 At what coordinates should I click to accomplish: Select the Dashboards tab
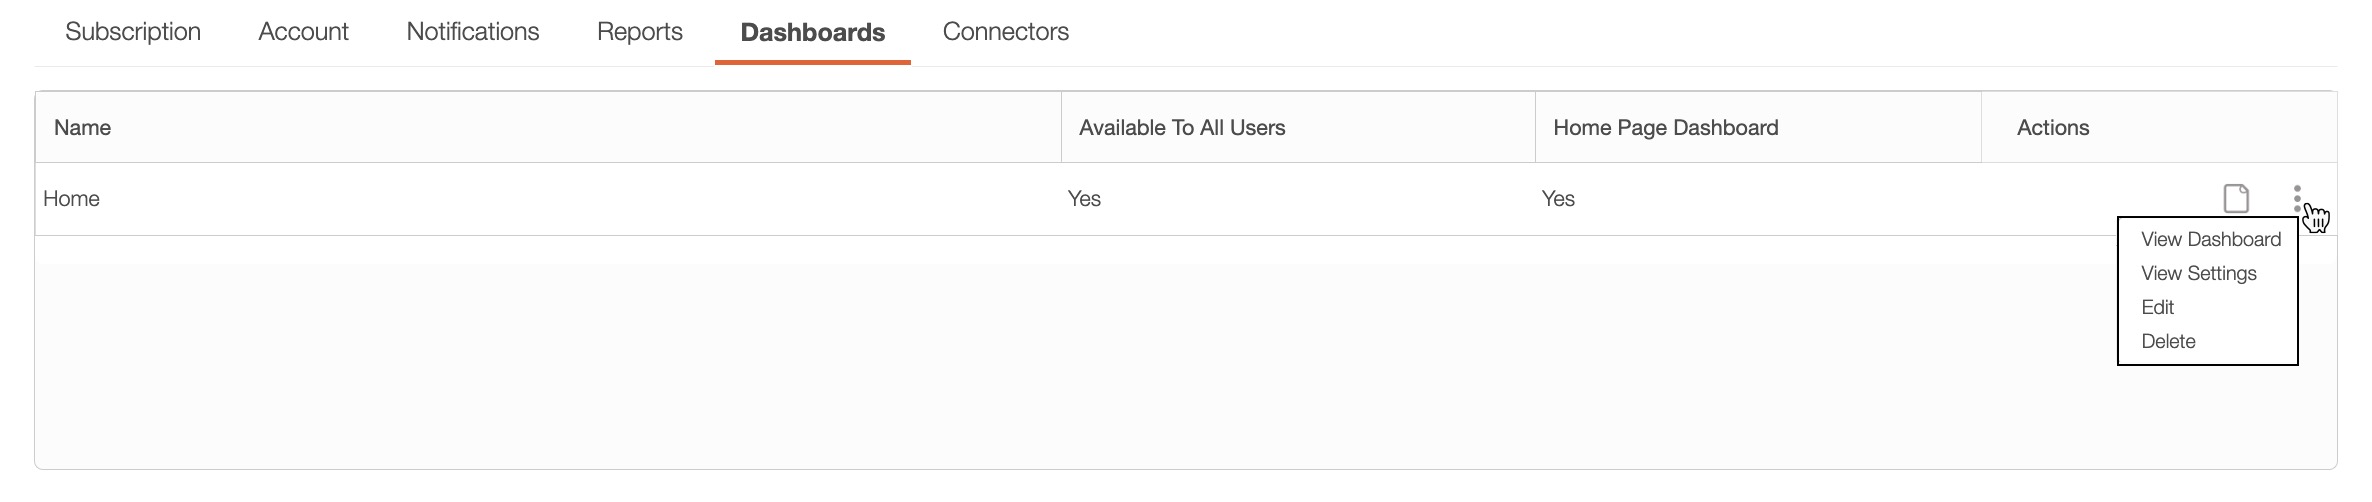(812, 33)
